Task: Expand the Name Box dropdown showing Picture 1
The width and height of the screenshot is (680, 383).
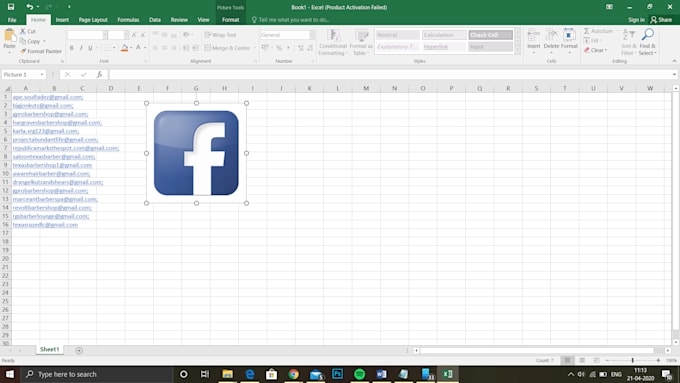Action: [x=42, y=75]
